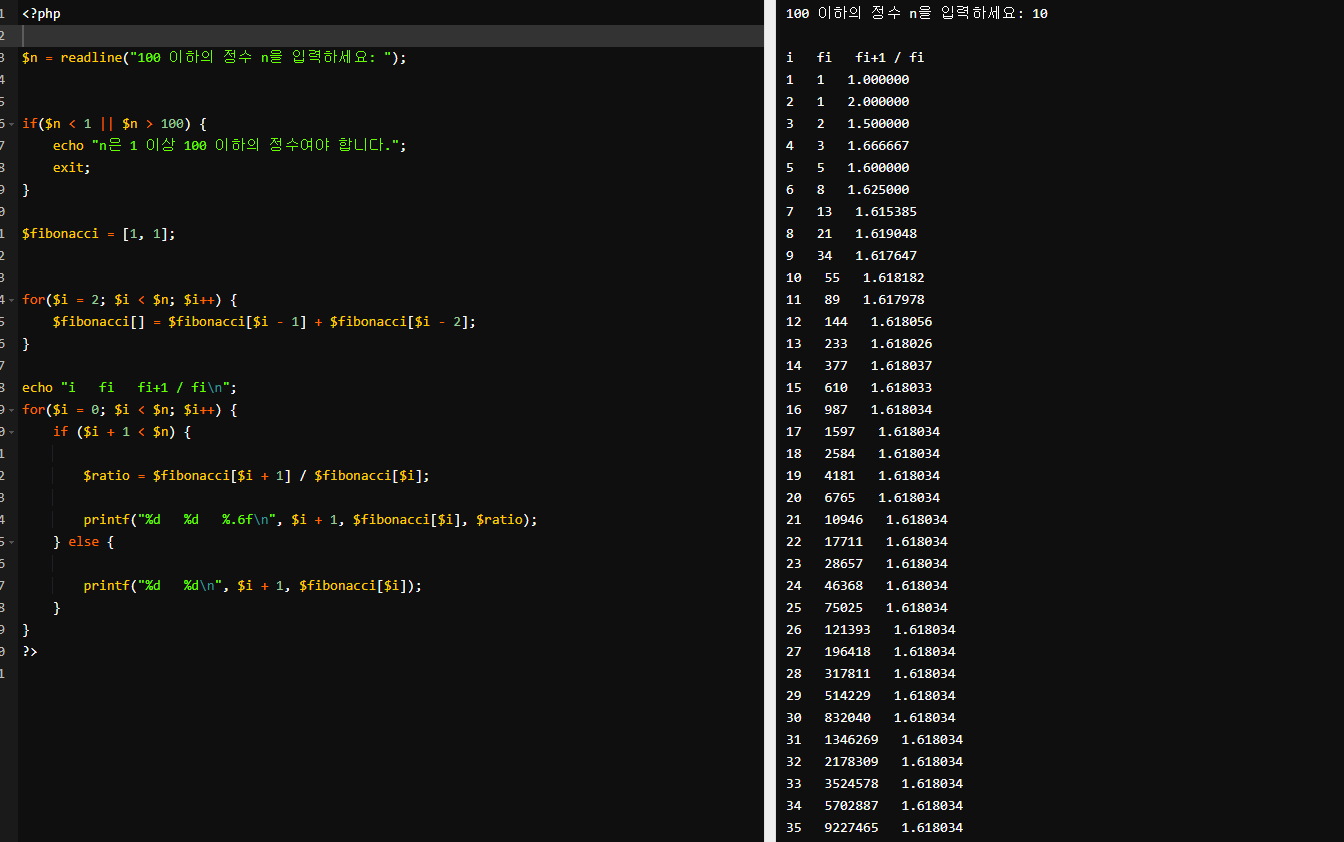Click the input prompt line in output

coord(916,14)
